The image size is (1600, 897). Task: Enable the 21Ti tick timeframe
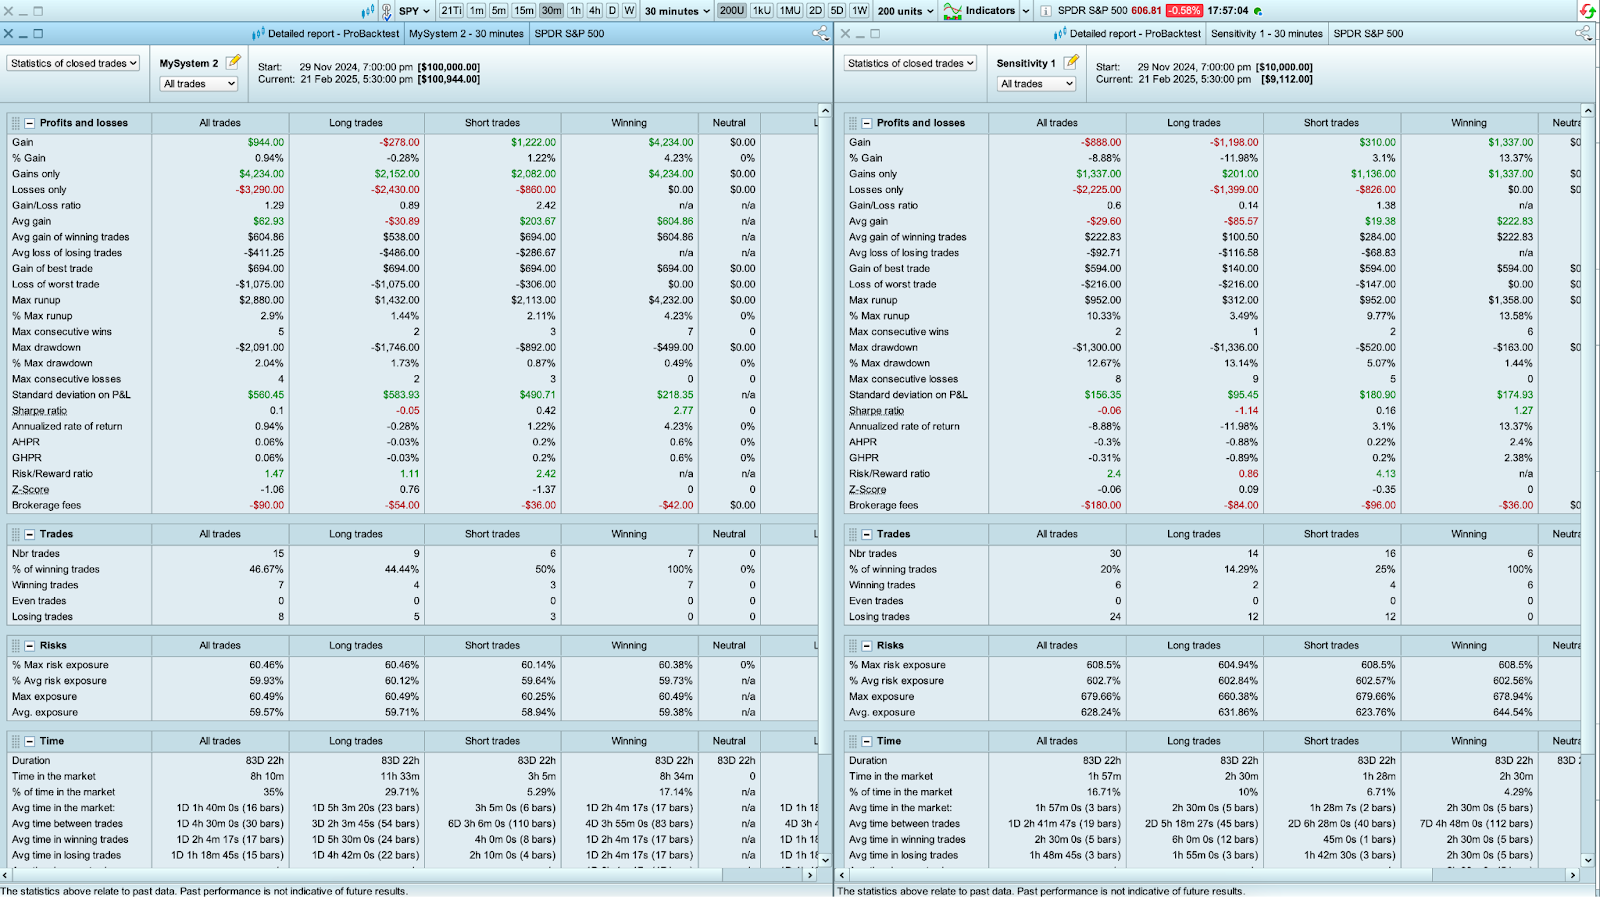coord(451,11)
